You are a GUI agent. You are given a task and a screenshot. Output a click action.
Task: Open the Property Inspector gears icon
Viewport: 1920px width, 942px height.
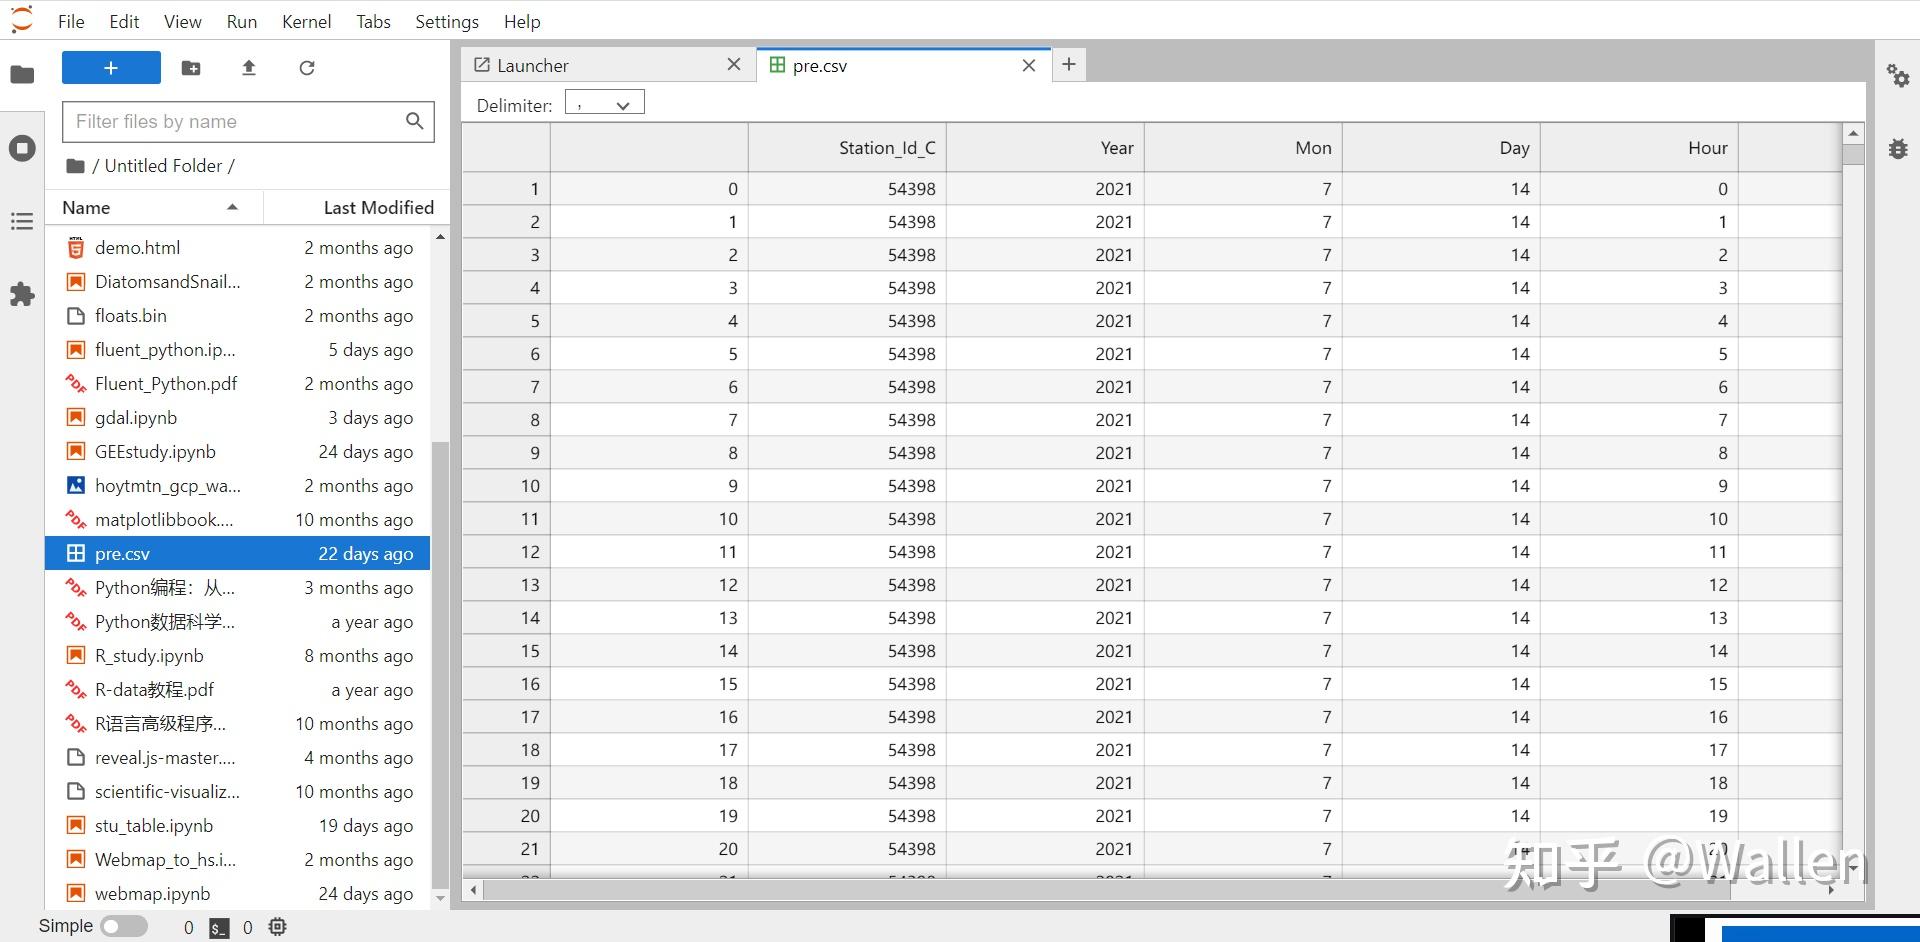click(x=1897, y=75)
